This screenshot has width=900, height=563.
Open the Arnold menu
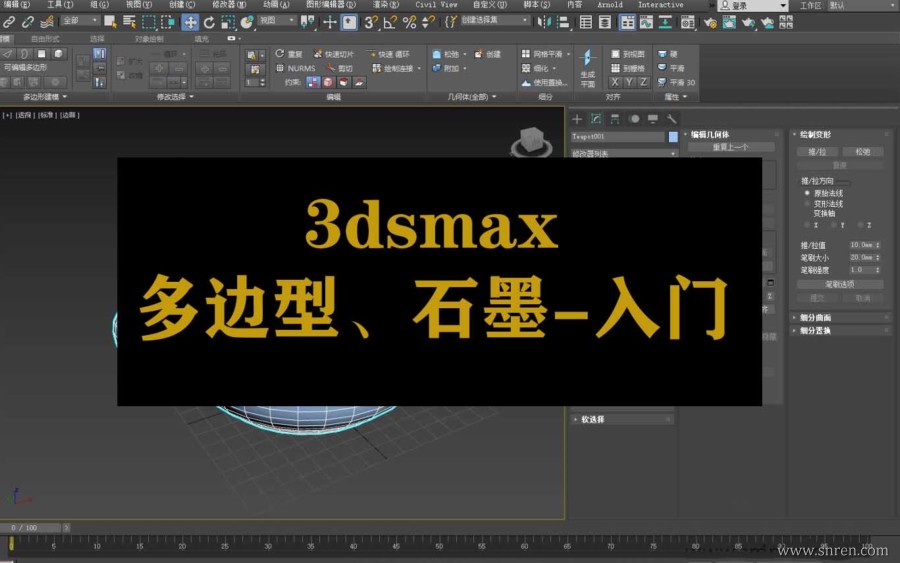coord(610,5)
